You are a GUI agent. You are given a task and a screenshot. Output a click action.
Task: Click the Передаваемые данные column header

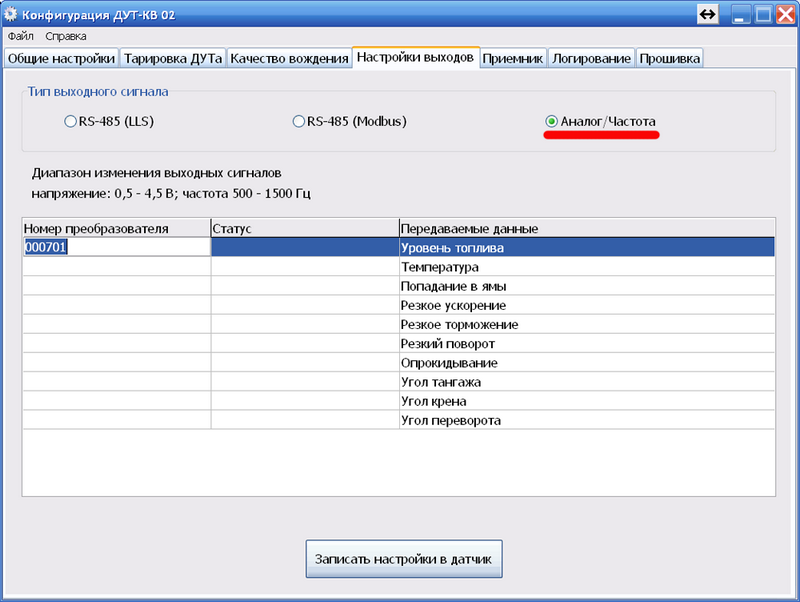coord(587,228)
